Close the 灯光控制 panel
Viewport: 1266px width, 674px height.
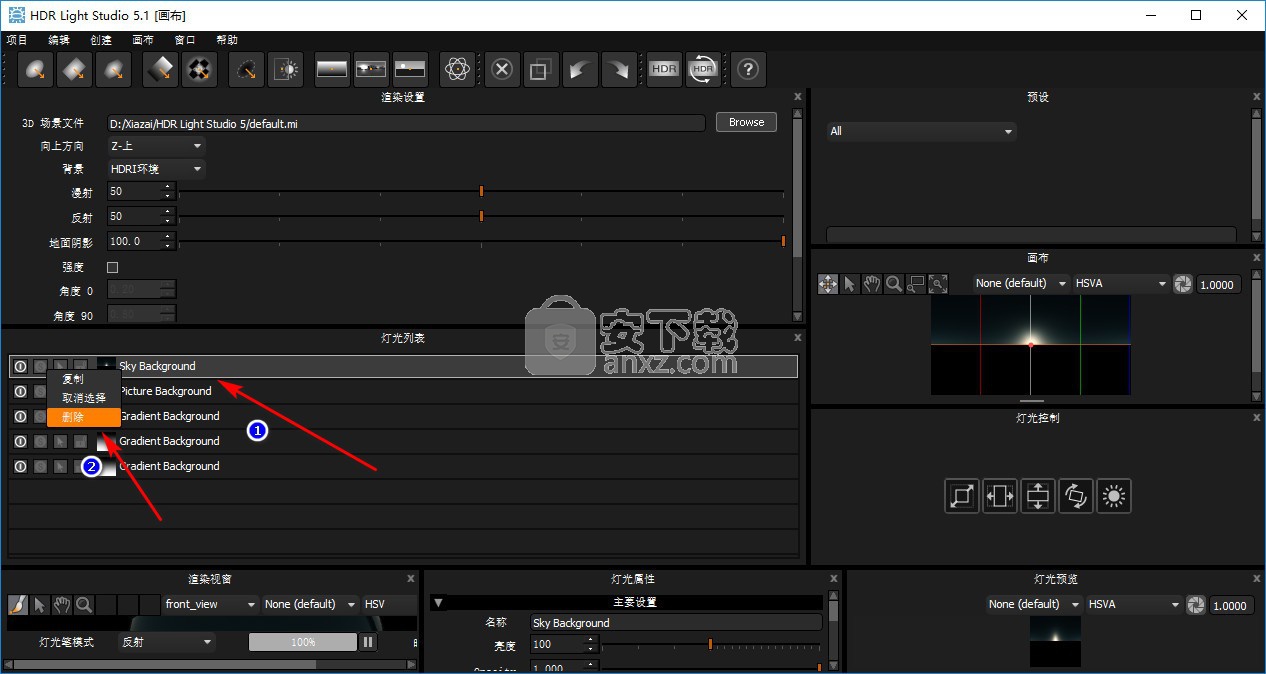pos(1257,417)
